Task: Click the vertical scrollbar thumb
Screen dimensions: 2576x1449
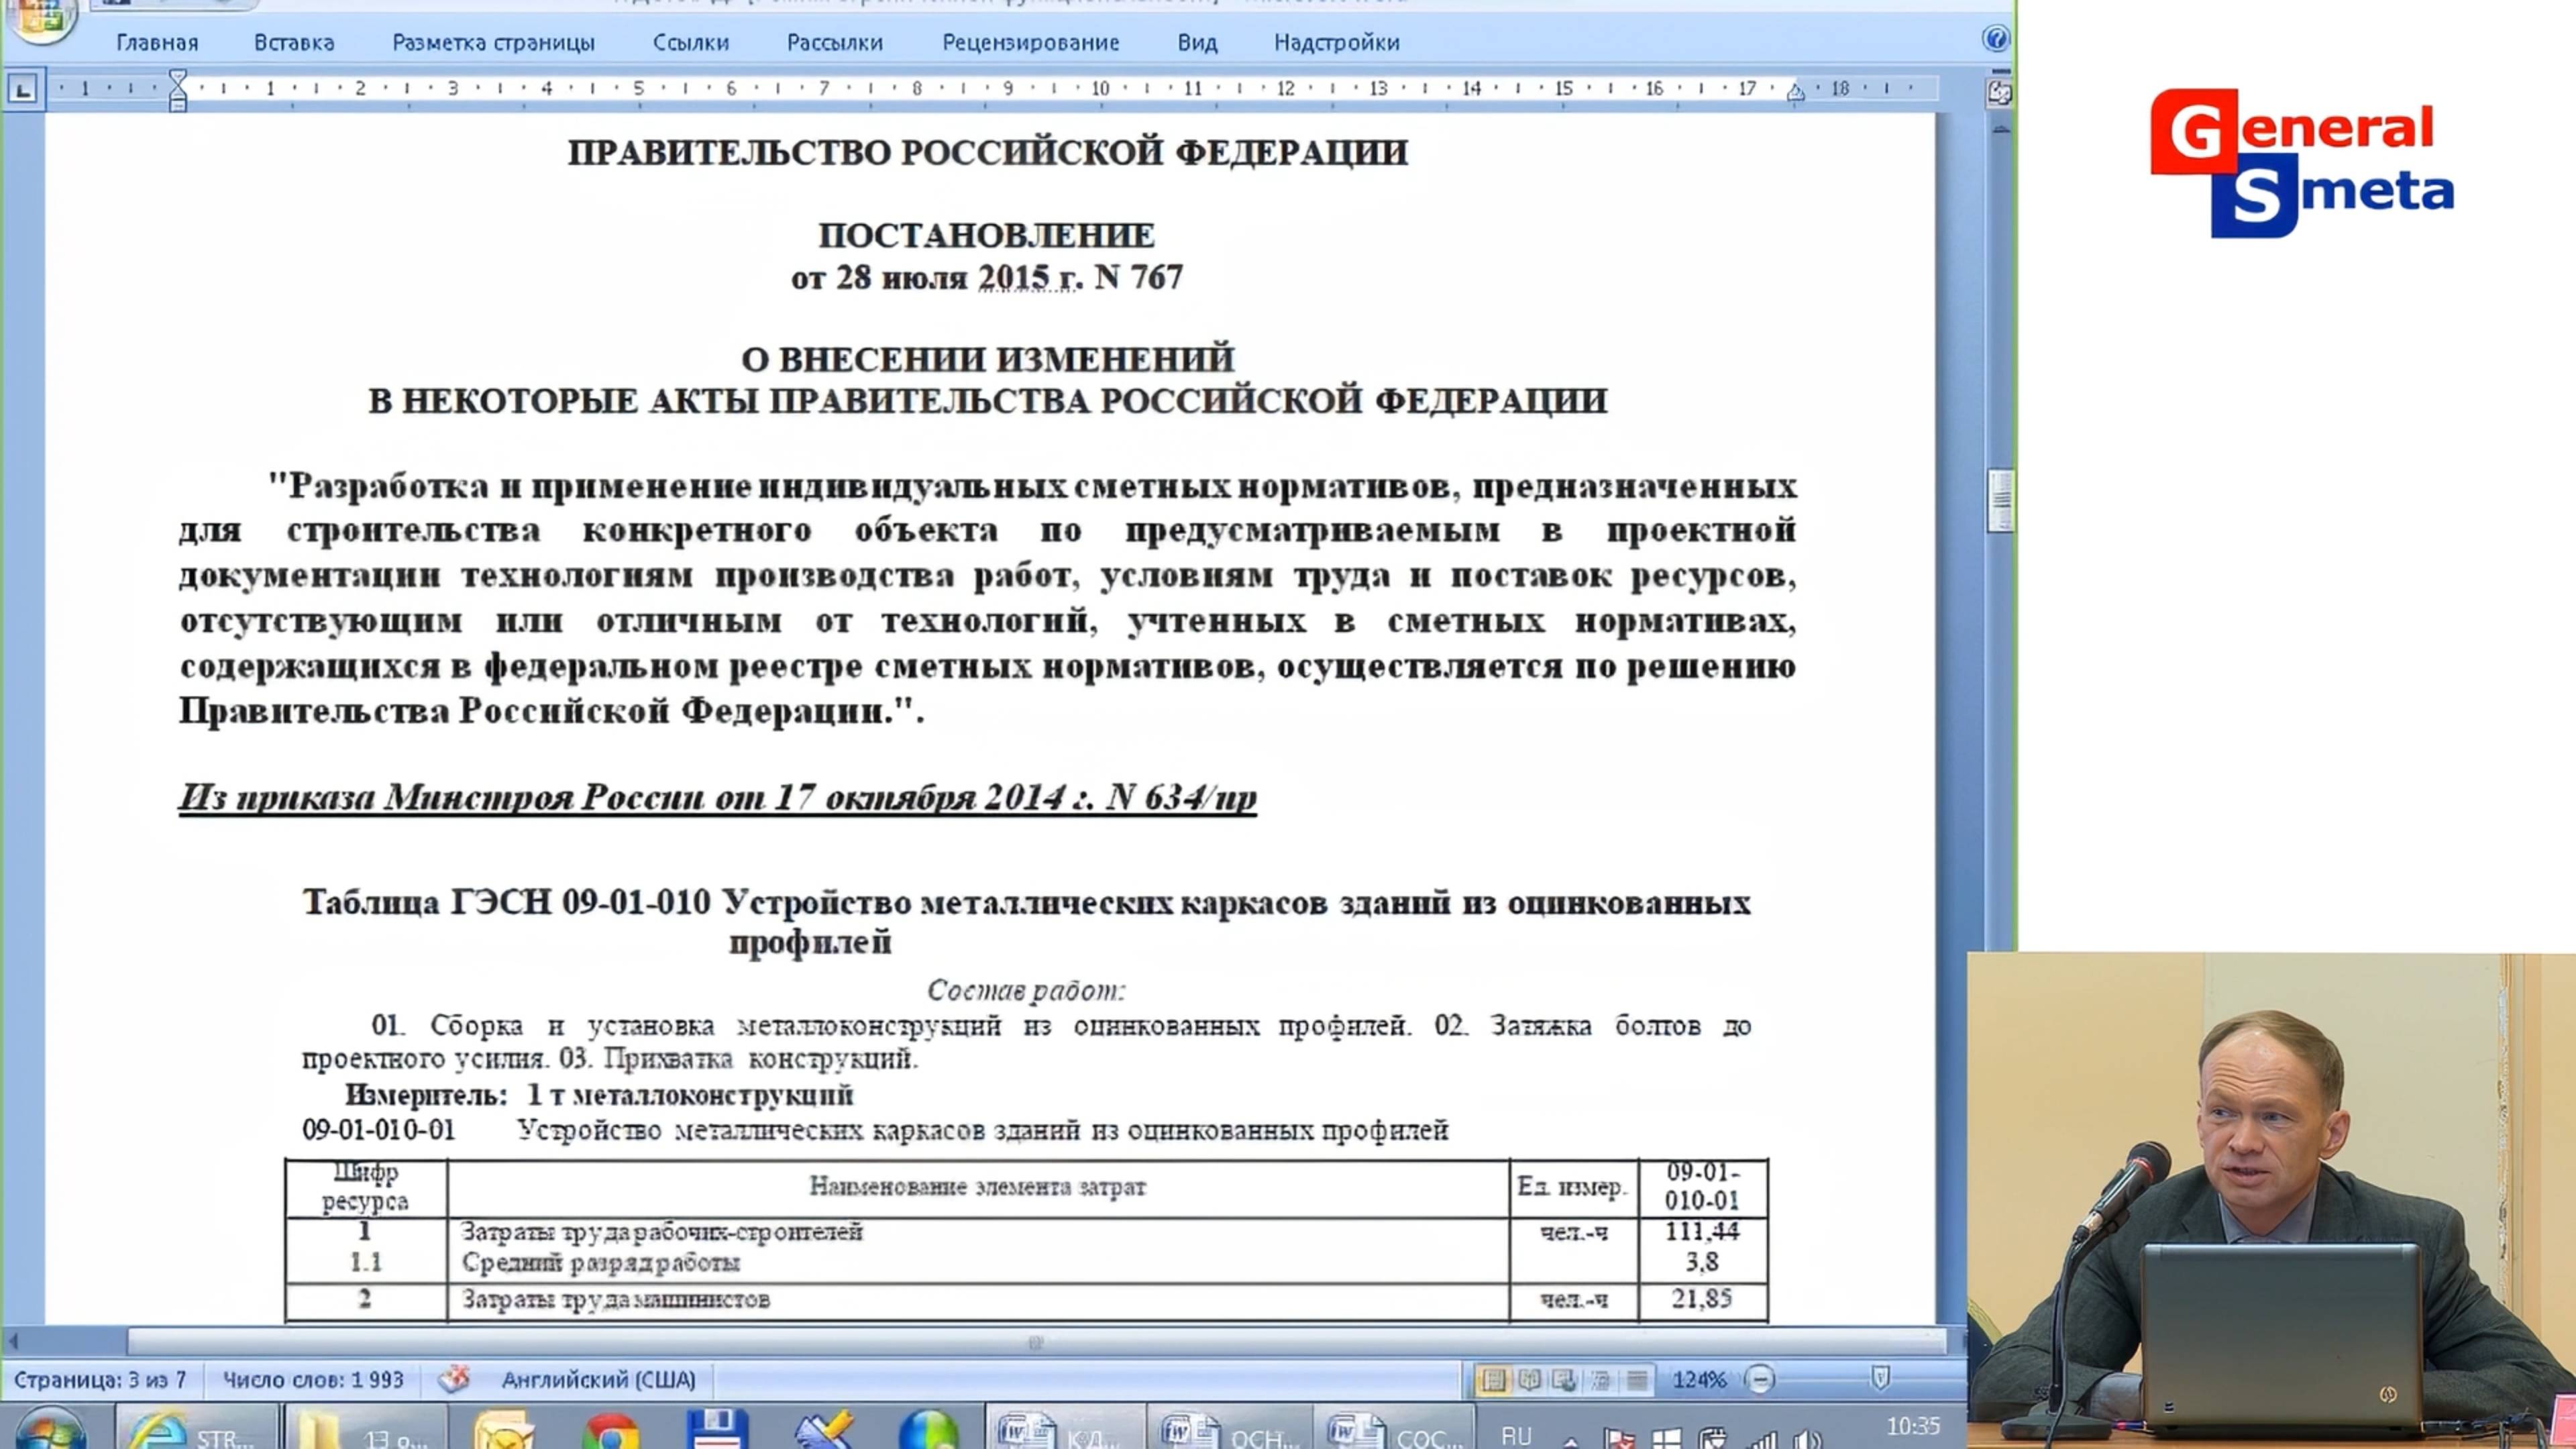Action: 2000,500
